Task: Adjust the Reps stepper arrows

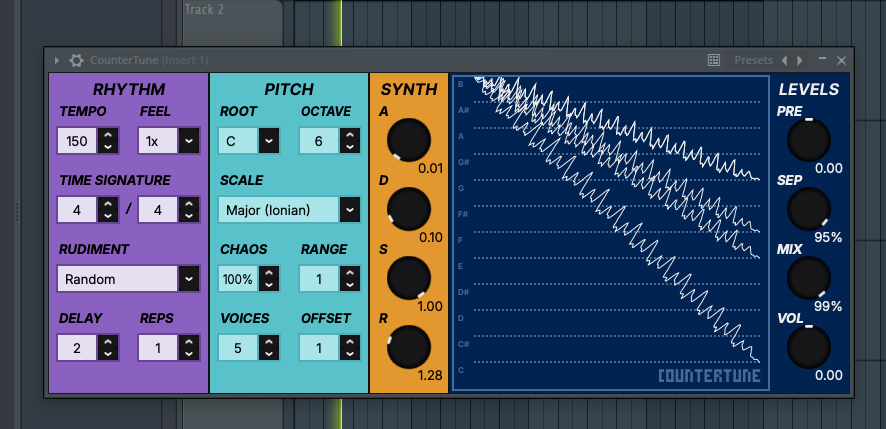Action: 189,348
